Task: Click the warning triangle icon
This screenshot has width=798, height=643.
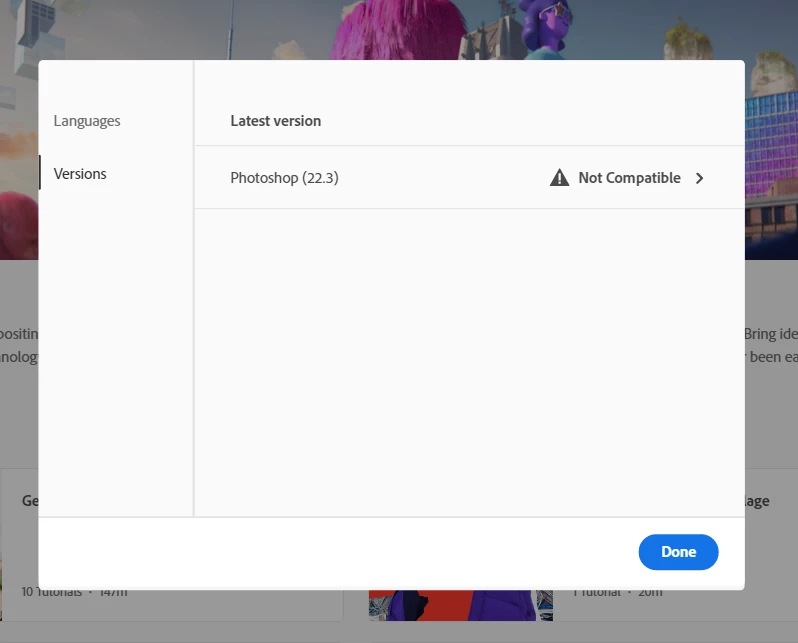Action: tap(559, 178)
